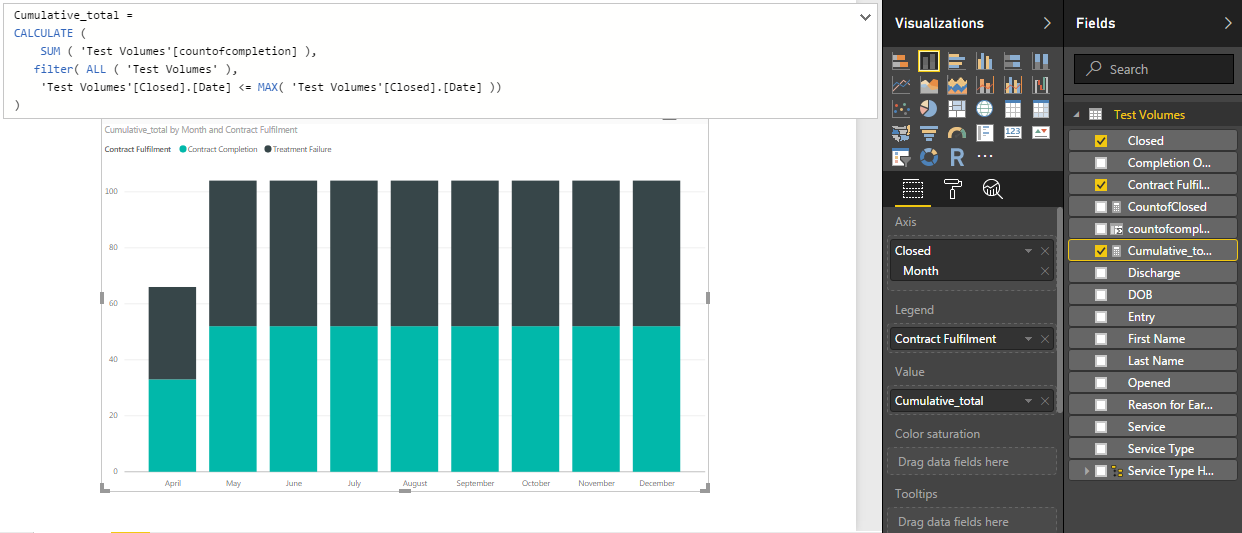Screen dimensions: 1242x533
Task: Choose the Scatter chart icon
Action: click(x=901, y=109)
